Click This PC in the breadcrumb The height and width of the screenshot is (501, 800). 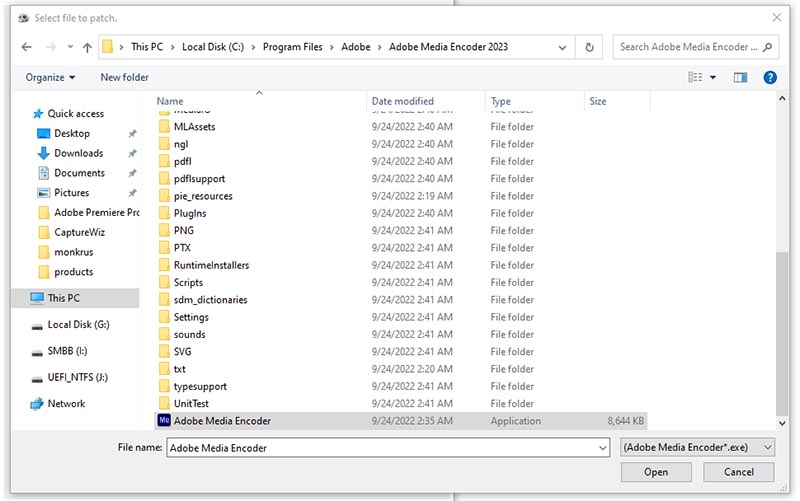(147, 47)
